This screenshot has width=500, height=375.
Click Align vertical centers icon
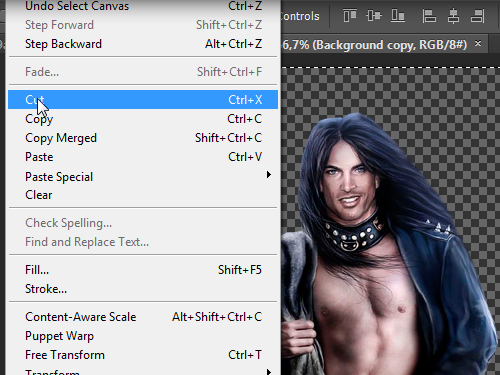click(x=374, y=16)
